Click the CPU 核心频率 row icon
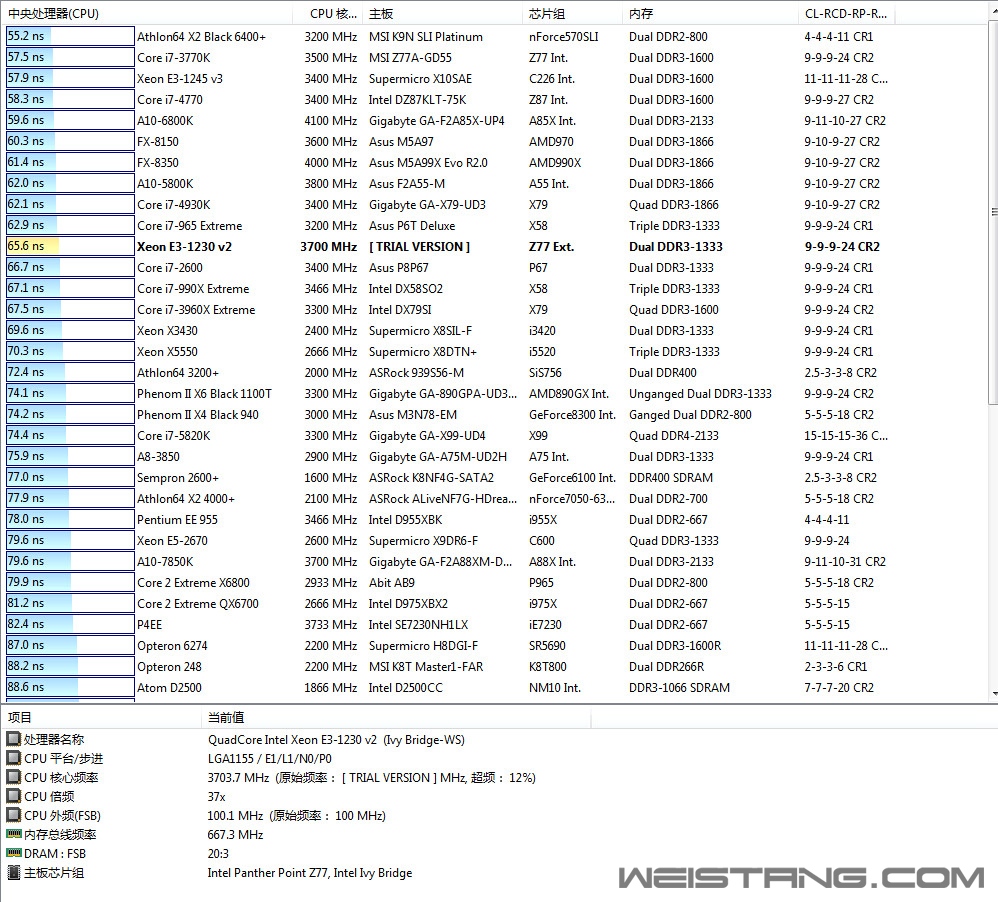This screenshot has width=998, height=902. coord(13,777)
